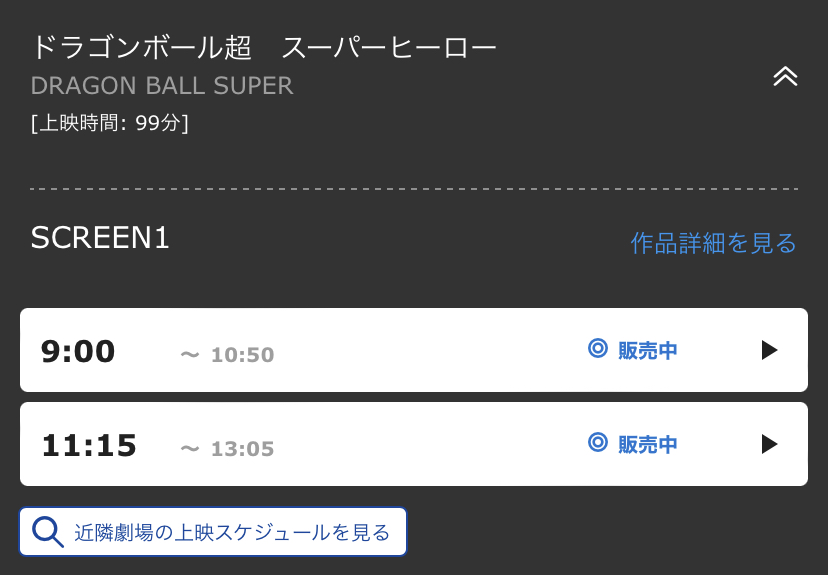Viewport: 828px width, 575px height.
Task: Click the ドラゴンボール超 スーパーヒーロー title
Action: coord(264,47)
